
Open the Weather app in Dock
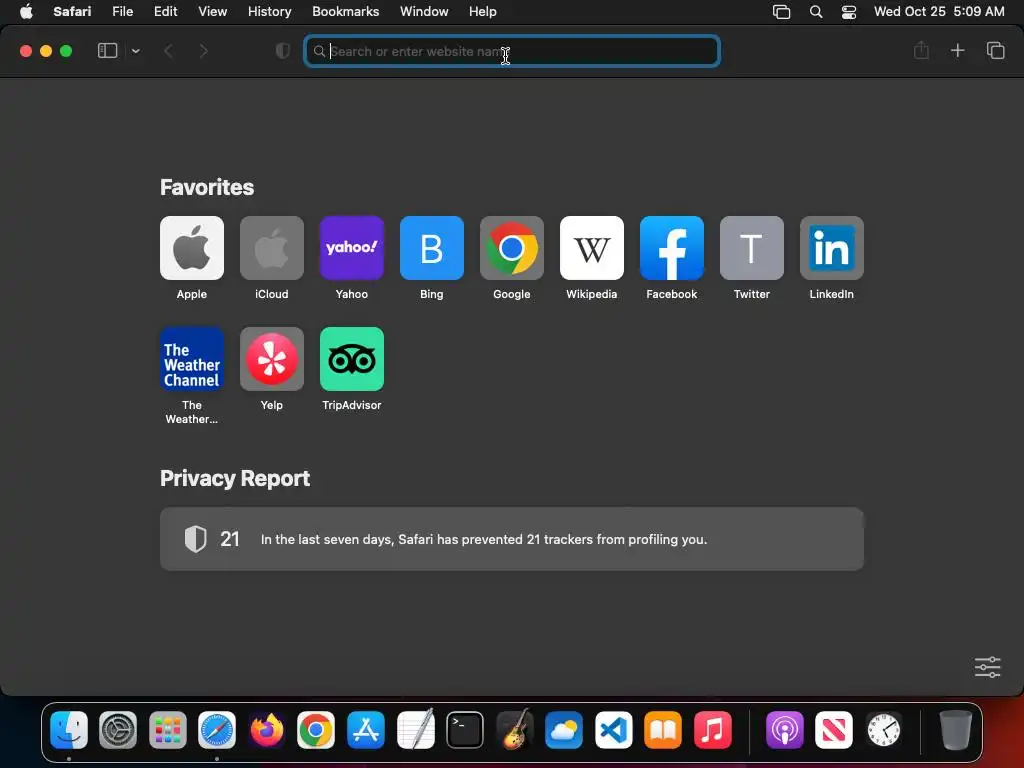tap(564, 729)
